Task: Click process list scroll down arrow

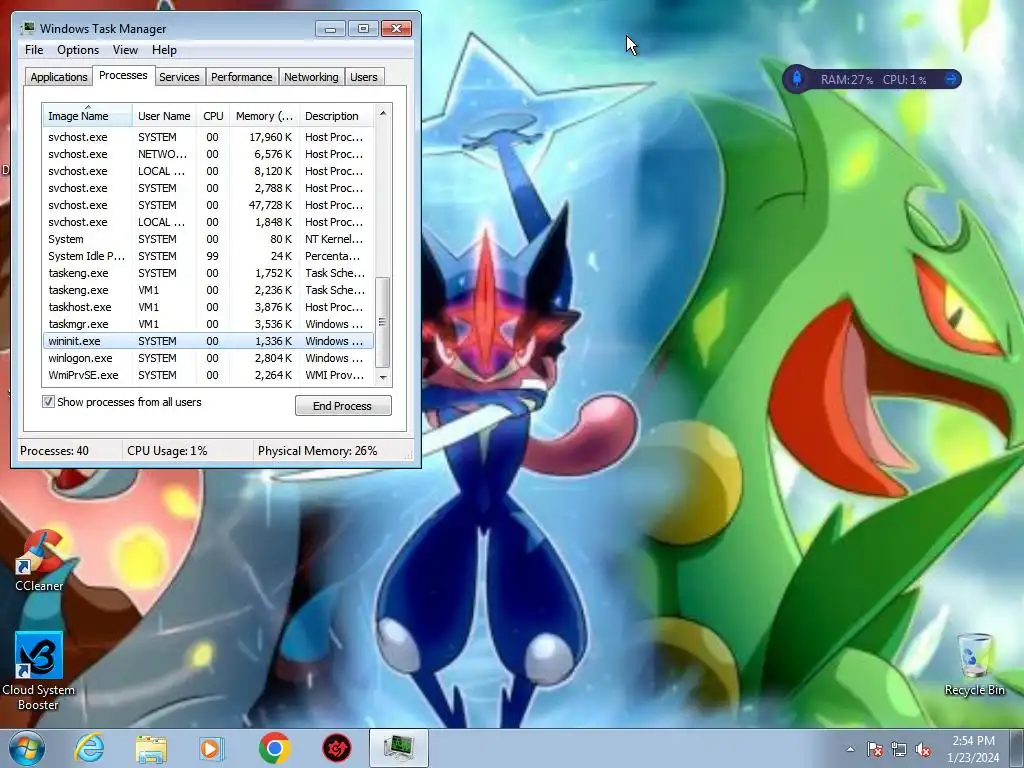Action: click(383, 377)
